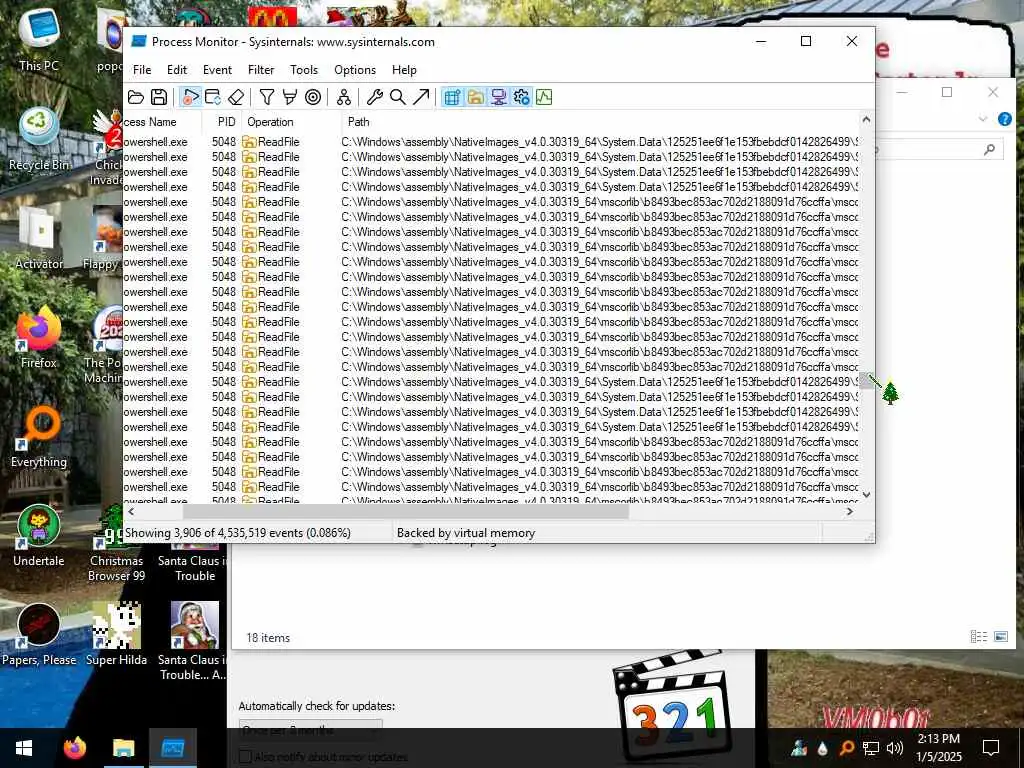The image size is (1024, 768).
Task: Toggle Show File System Activity
Action: click(x=475, y=97)
